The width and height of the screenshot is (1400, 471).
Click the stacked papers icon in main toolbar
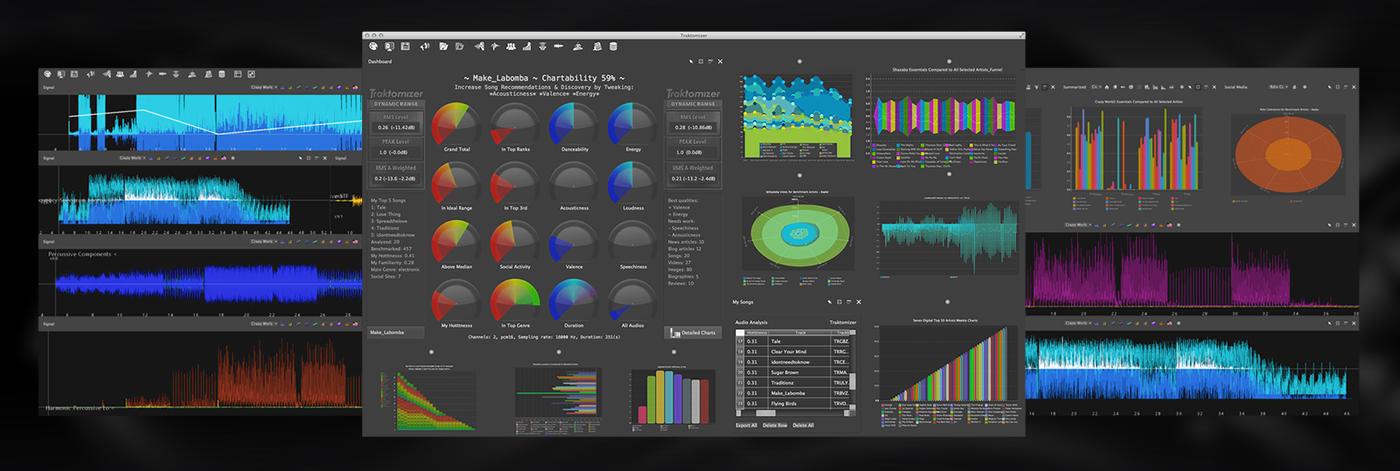coord(597,46)
